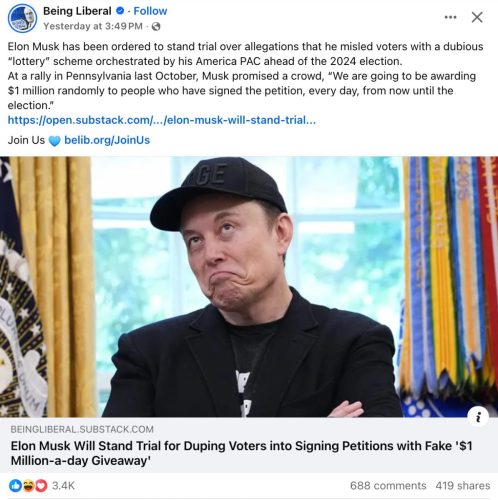Image resolution: width=498 pixels, height=500 pixels.
Task: Open the belib.org/JoinUs link
Action: 107,140
